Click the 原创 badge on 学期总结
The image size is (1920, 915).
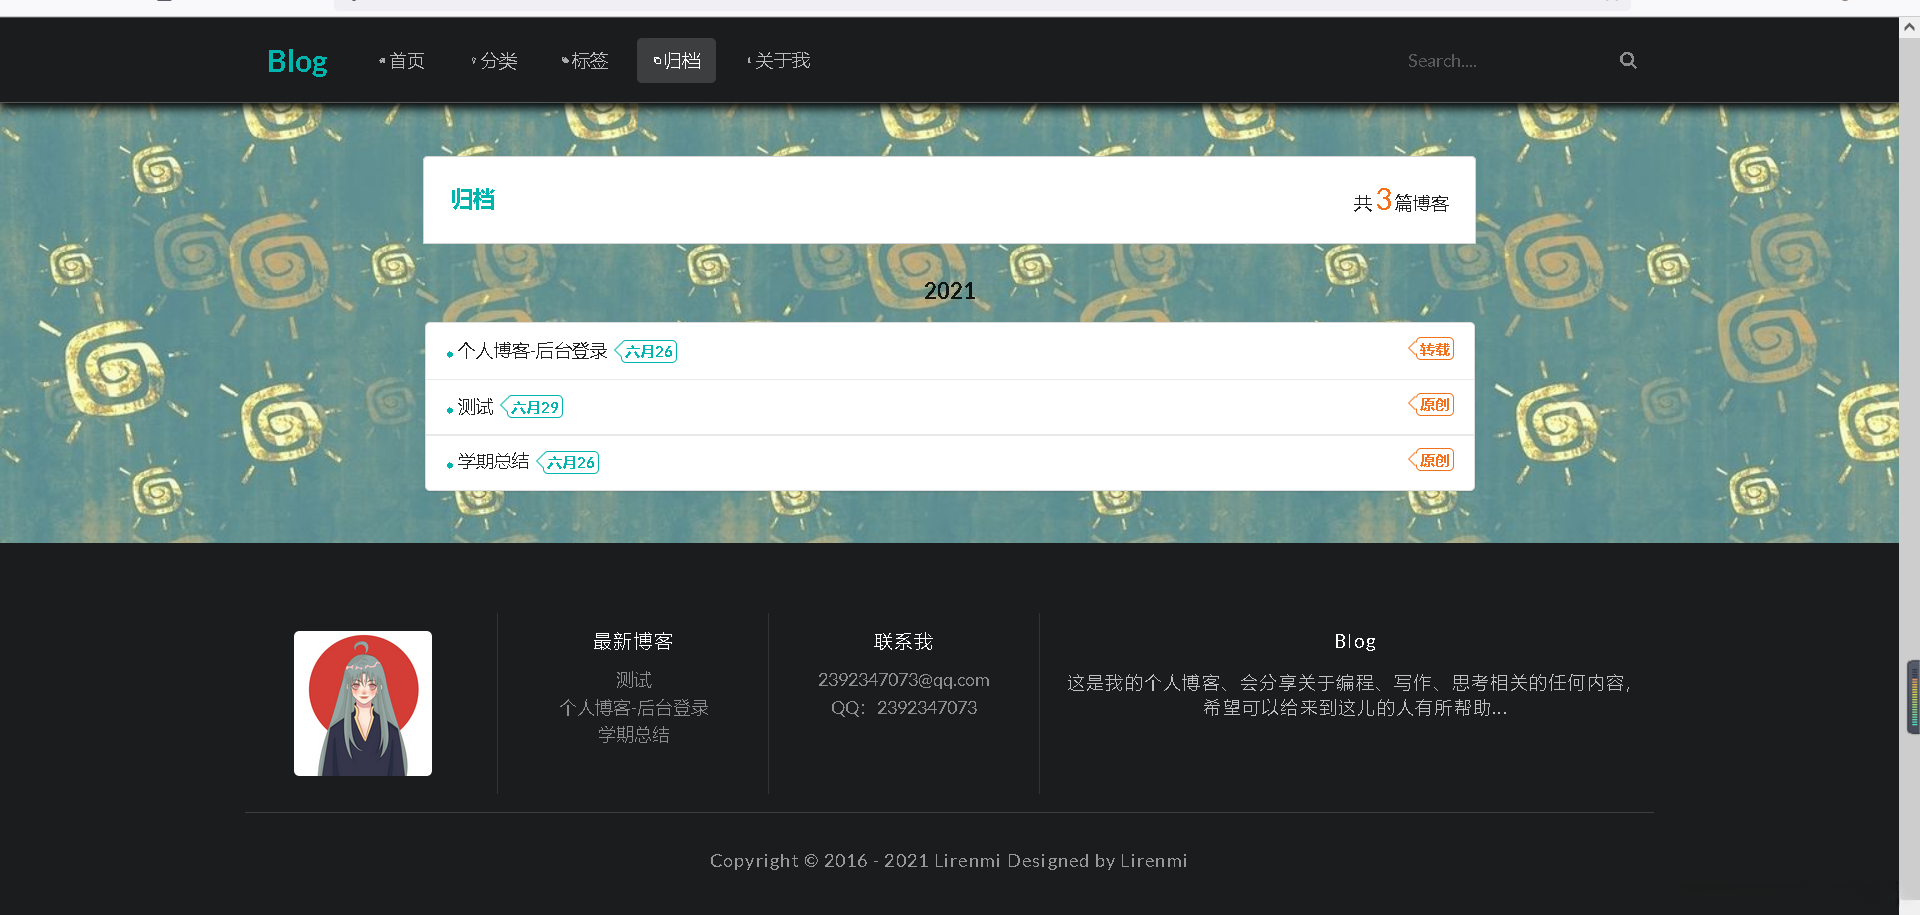1431,460
